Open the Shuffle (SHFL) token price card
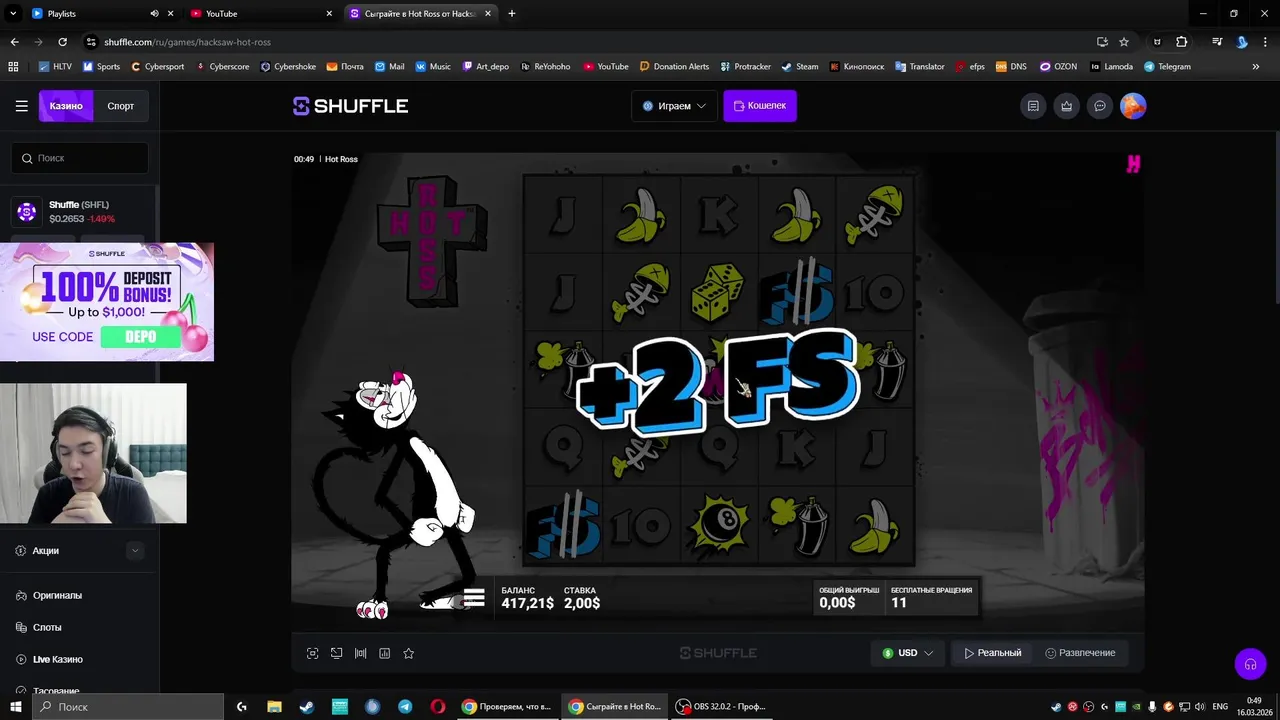Image resolution: width=1280 pixels, height=720 pixels. click(x=80, y=212)
